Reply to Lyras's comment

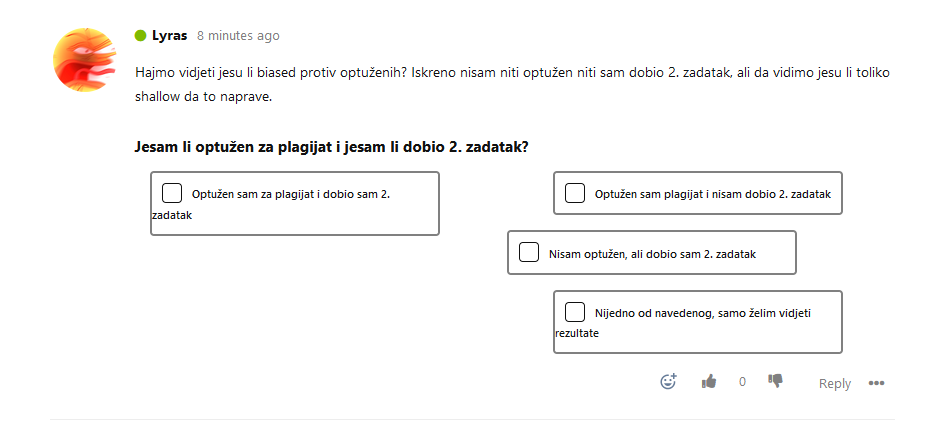click(835, 383)
